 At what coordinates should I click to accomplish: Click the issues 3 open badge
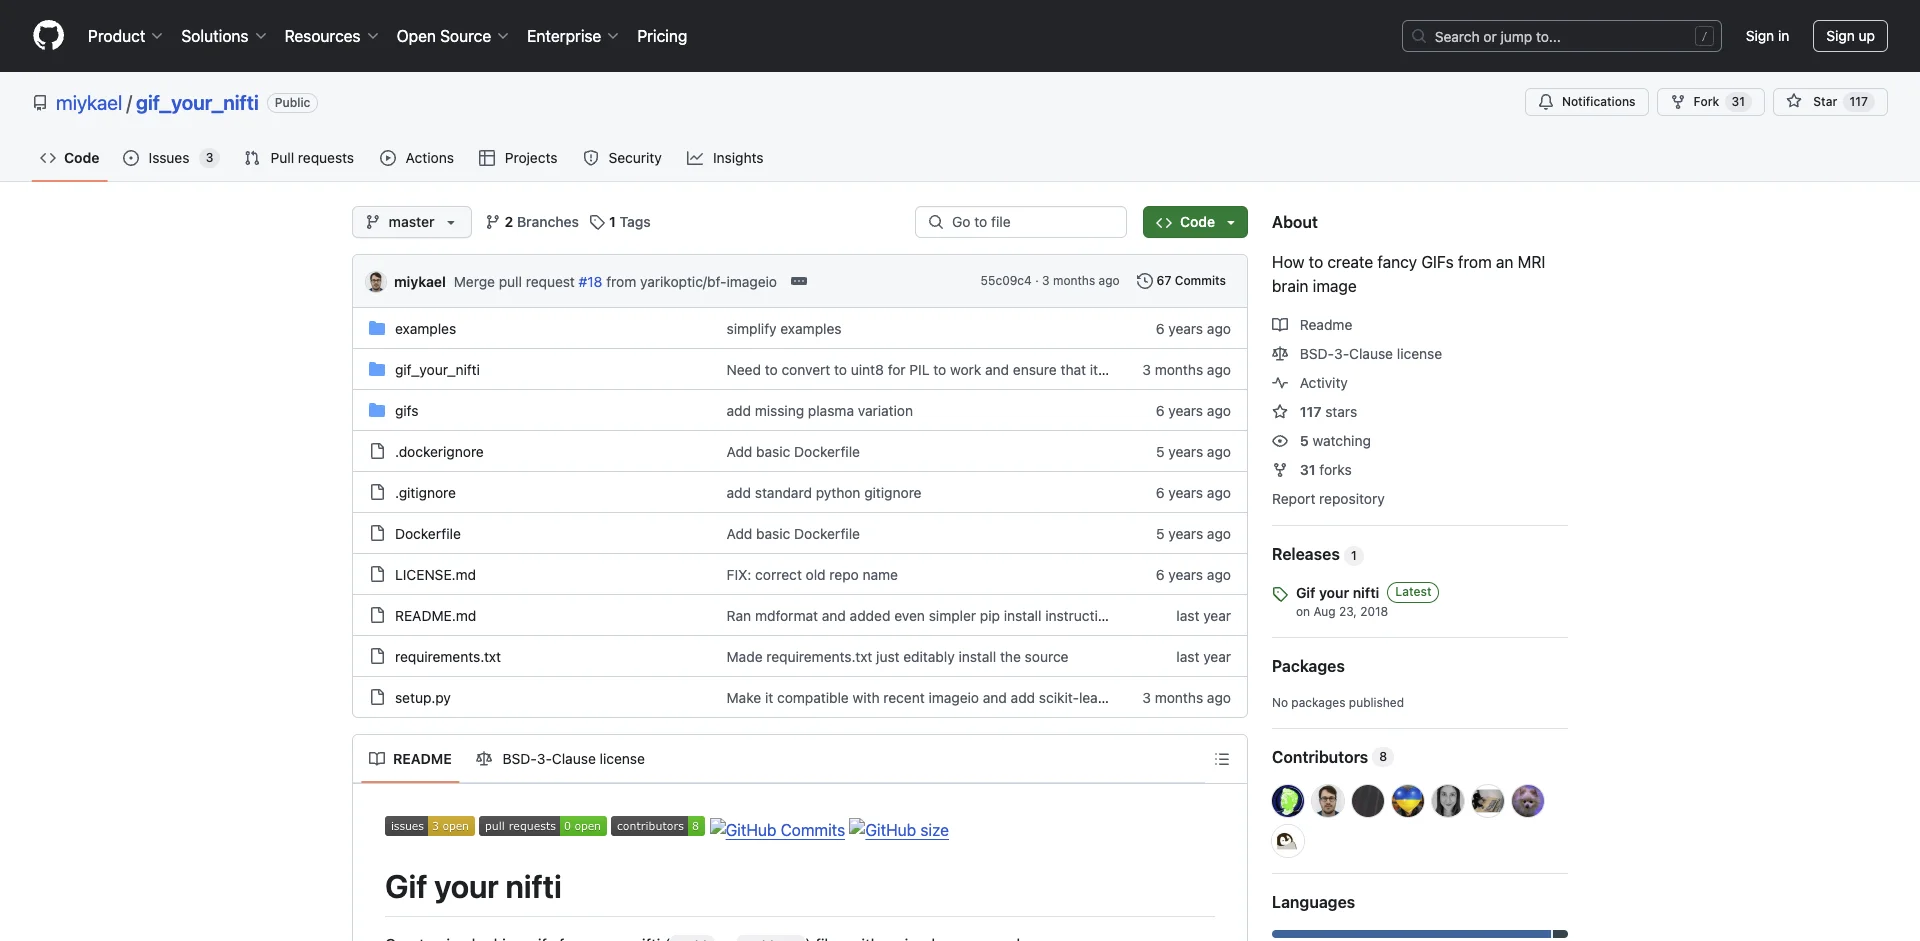[x=430, y=826]
